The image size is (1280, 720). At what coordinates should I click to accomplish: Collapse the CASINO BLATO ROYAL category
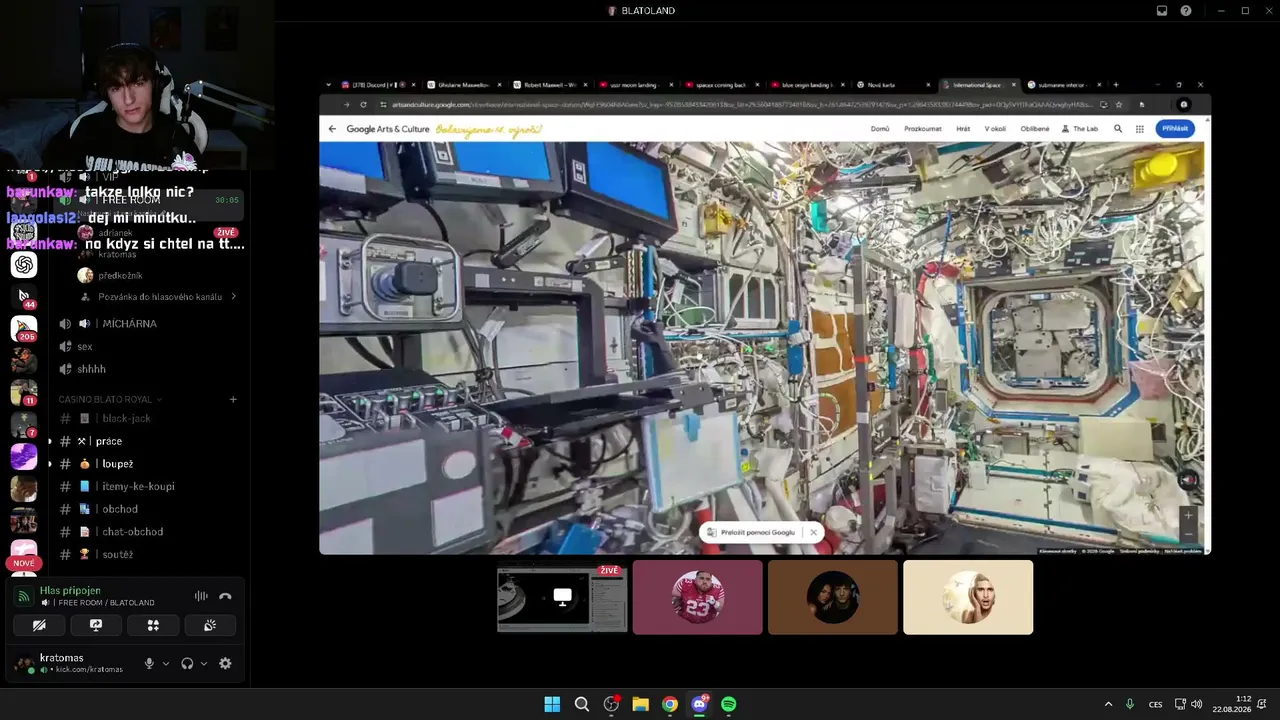(110, 399)
